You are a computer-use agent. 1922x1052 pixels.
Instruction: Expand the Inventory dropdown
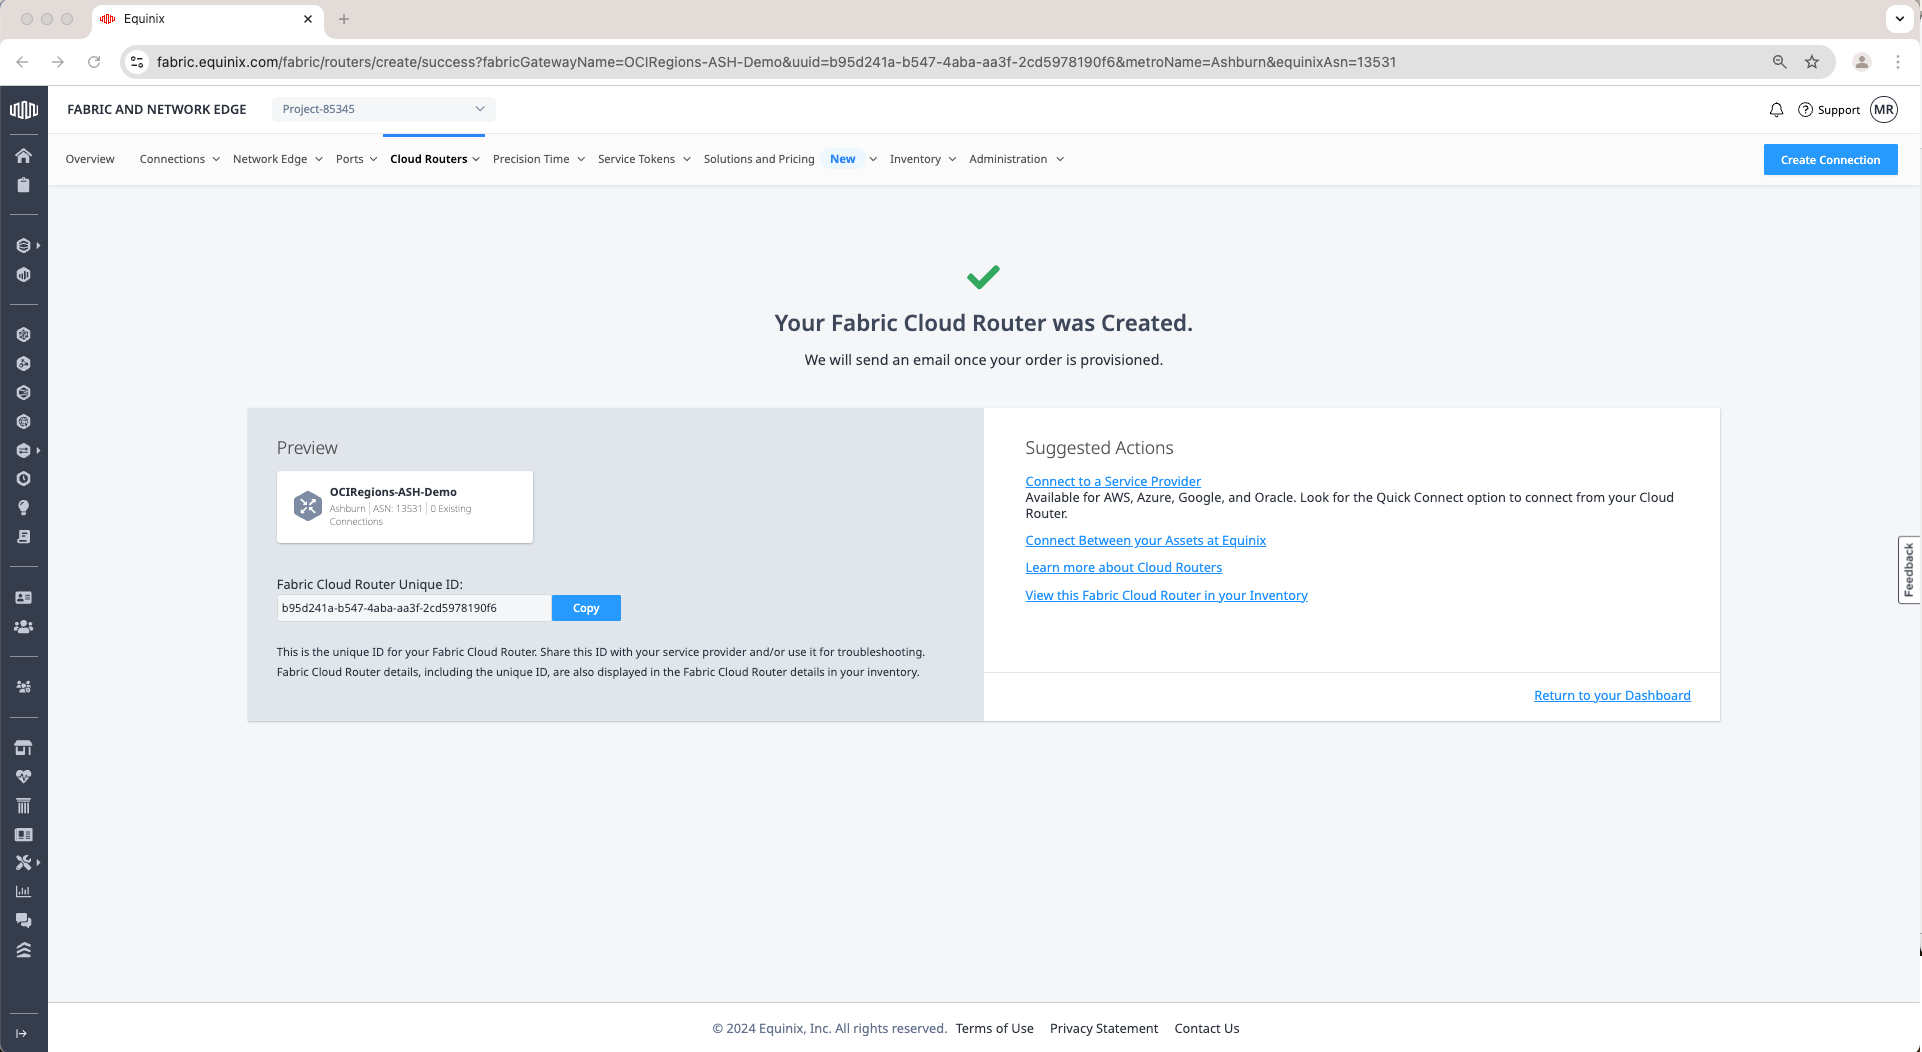[922, 159]
